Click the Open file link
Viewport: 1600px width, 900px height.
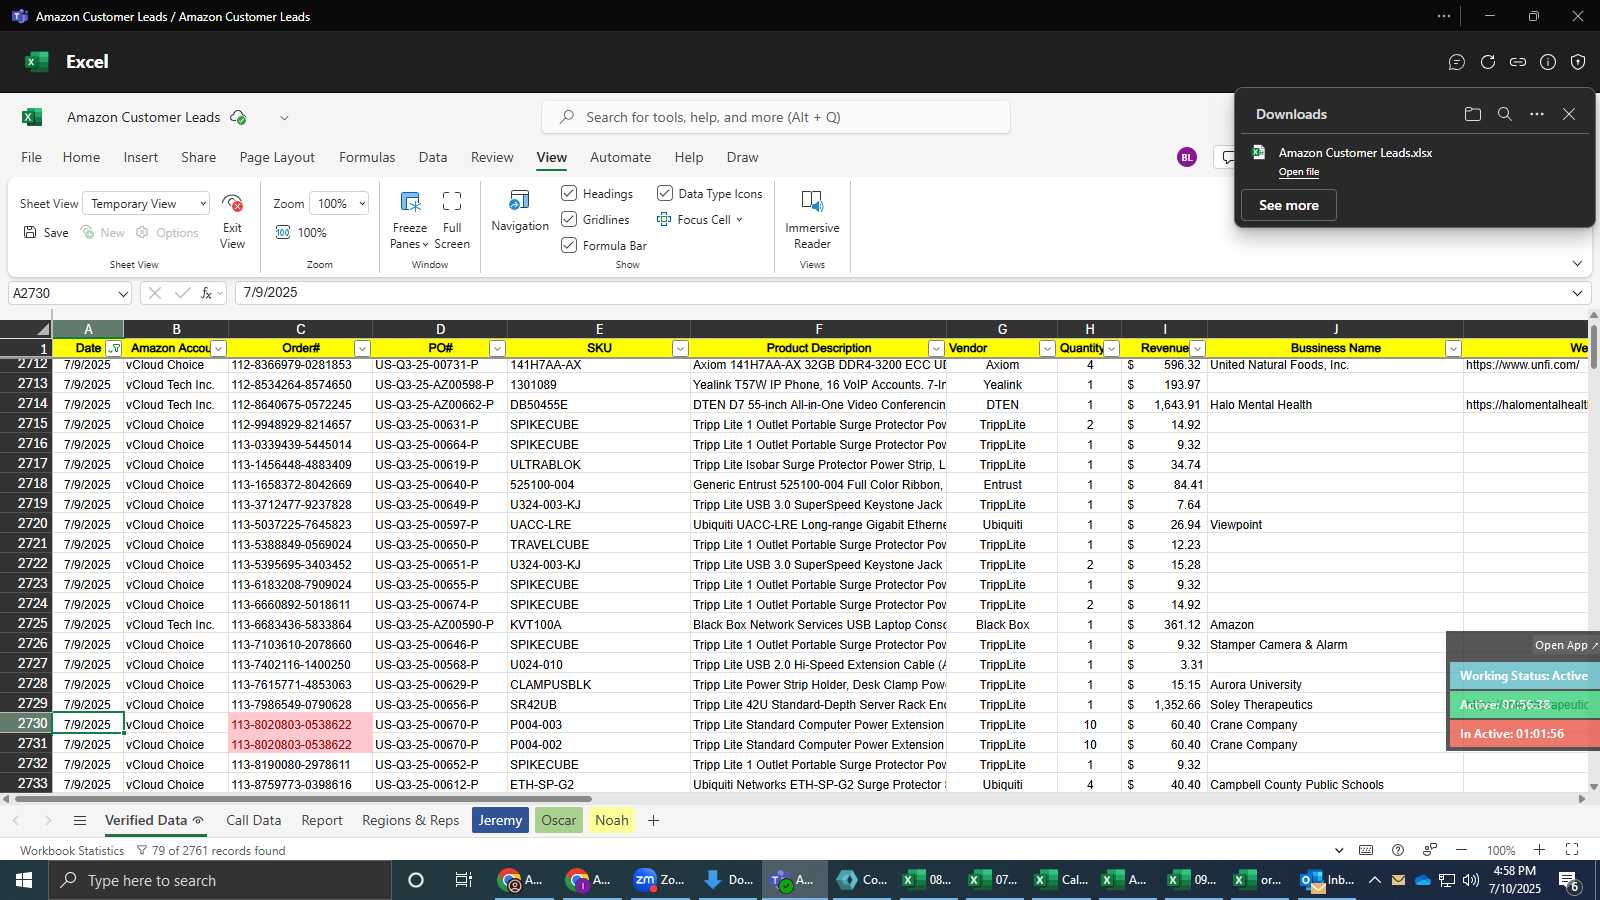[1299, 172]
